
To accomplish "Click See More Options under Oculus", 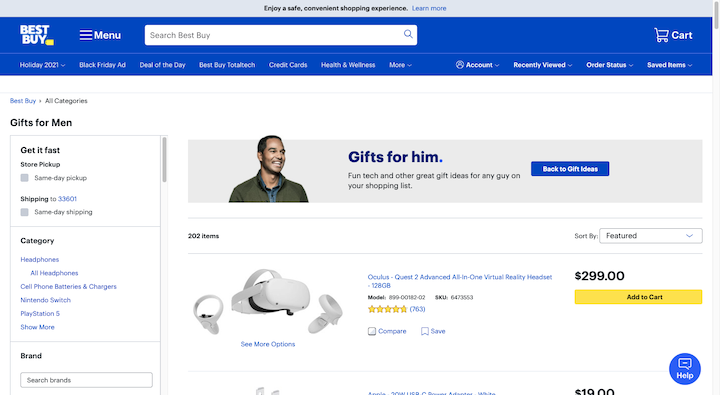I will (268, 344).
